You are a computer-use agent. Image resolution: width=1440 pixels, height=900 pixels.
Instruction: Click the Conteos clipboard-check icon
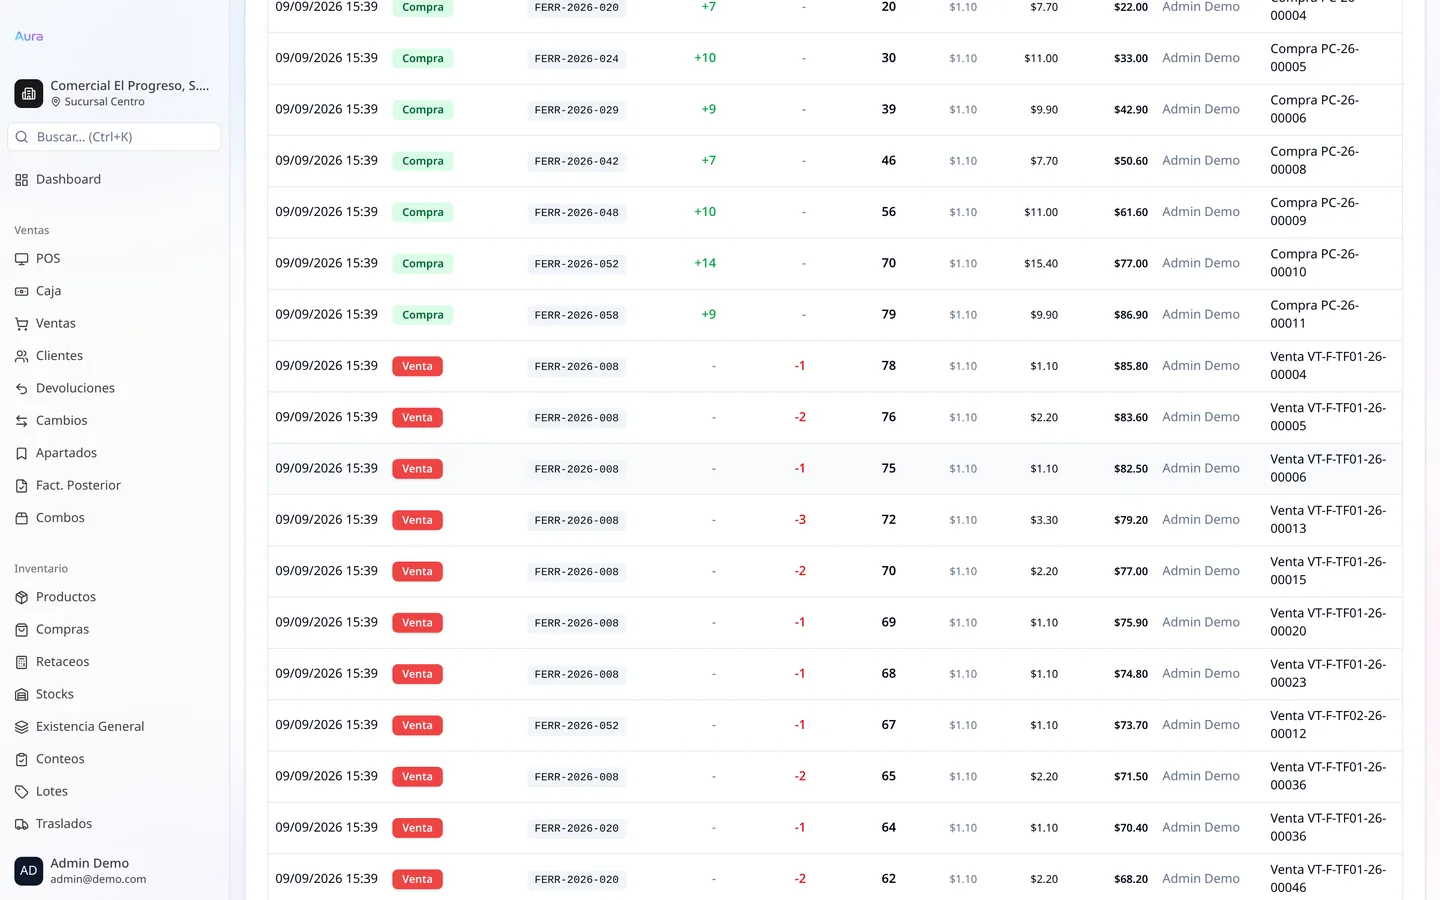pos(22,759)
